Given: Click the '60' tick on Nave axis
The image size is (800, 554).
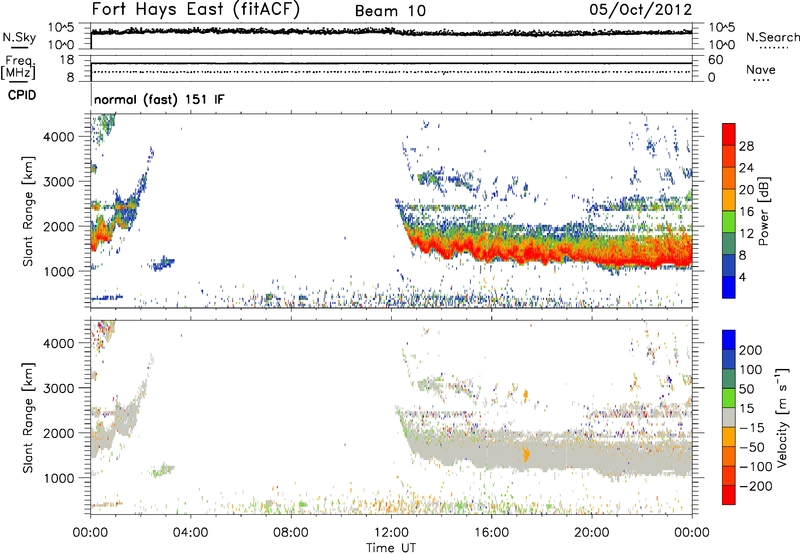Looking at the screenshot, I should (x=715, y=60).
